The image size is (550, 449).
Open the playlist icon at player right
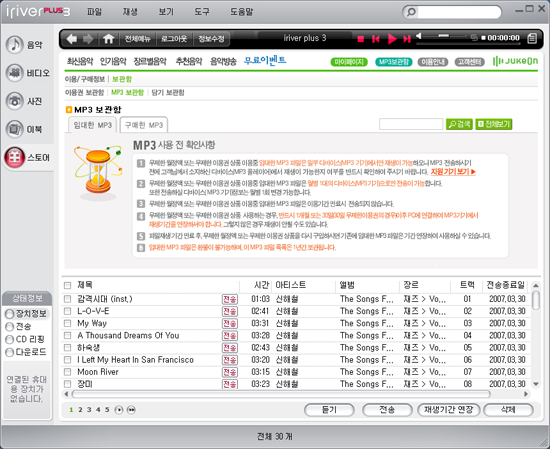coord(532,38)
